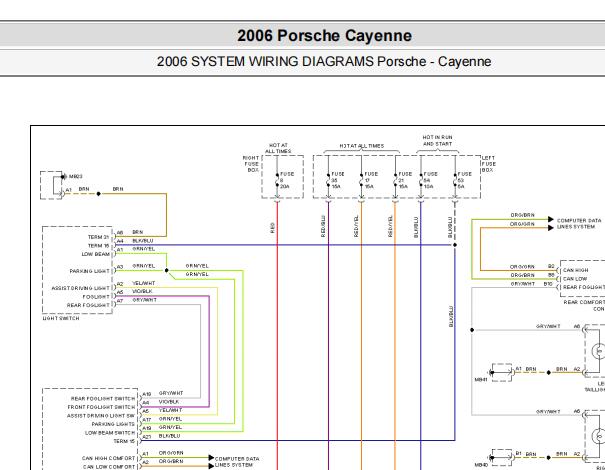The image size is (605, 470).
Task: Click the 'CAN HIGH COMFORT' pin label
Action: coord(108,458)
